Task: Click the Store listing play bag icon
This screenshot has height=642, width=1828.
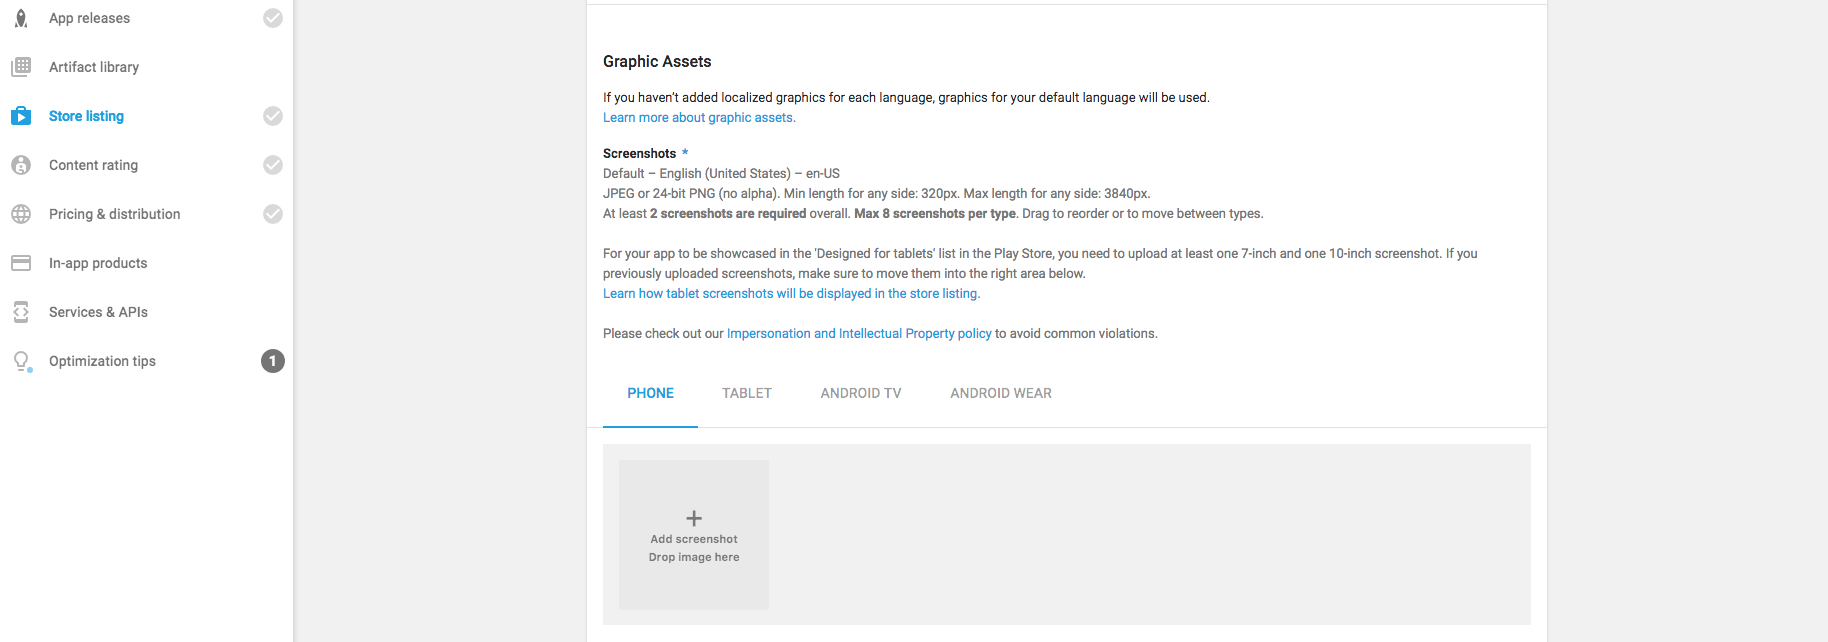Action: coord(21,116)
